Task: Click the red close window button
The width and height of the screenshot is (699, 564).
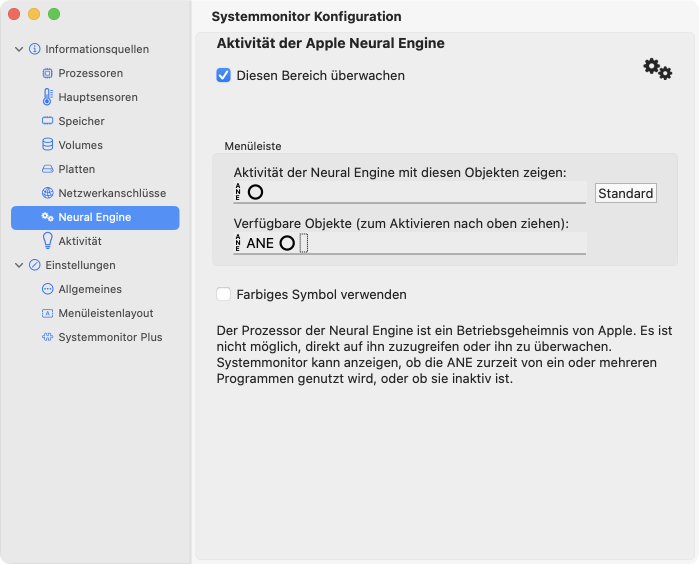Action: point(14,14)
